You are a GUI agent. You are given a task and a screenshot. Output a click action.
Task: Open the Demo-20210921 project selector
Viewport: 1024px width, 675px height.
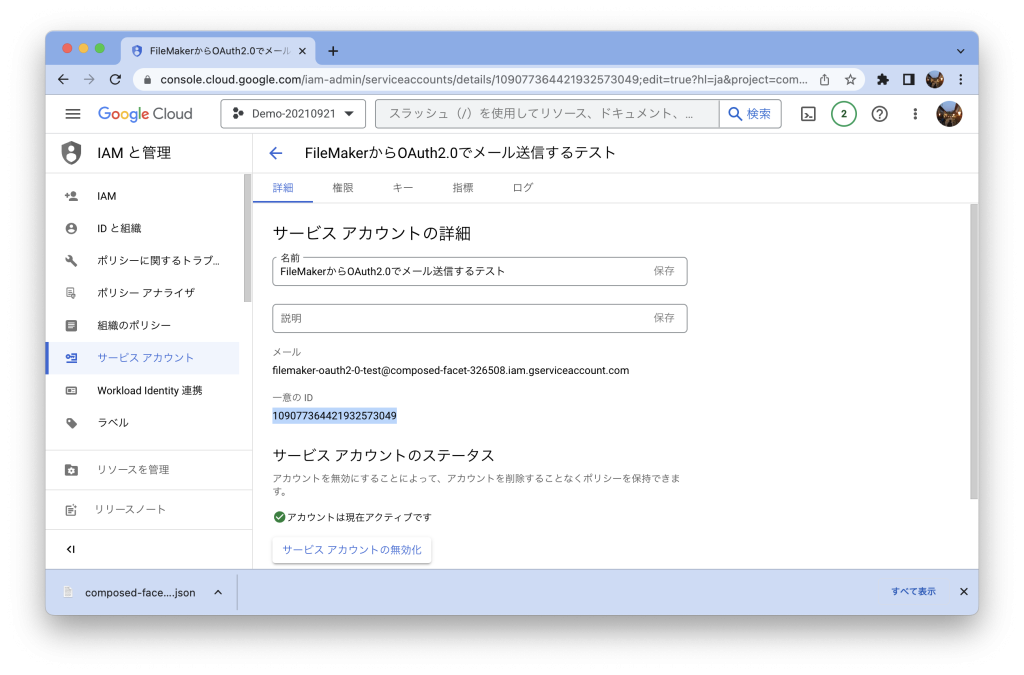pyautogui.click(x=293, y=114)
